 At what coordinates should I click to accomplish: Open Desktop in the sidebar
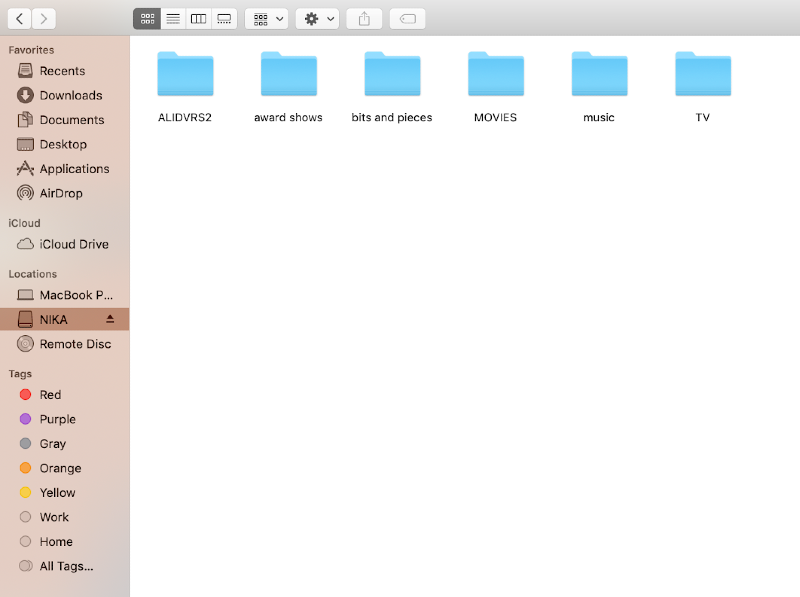[x=65, y=144]
